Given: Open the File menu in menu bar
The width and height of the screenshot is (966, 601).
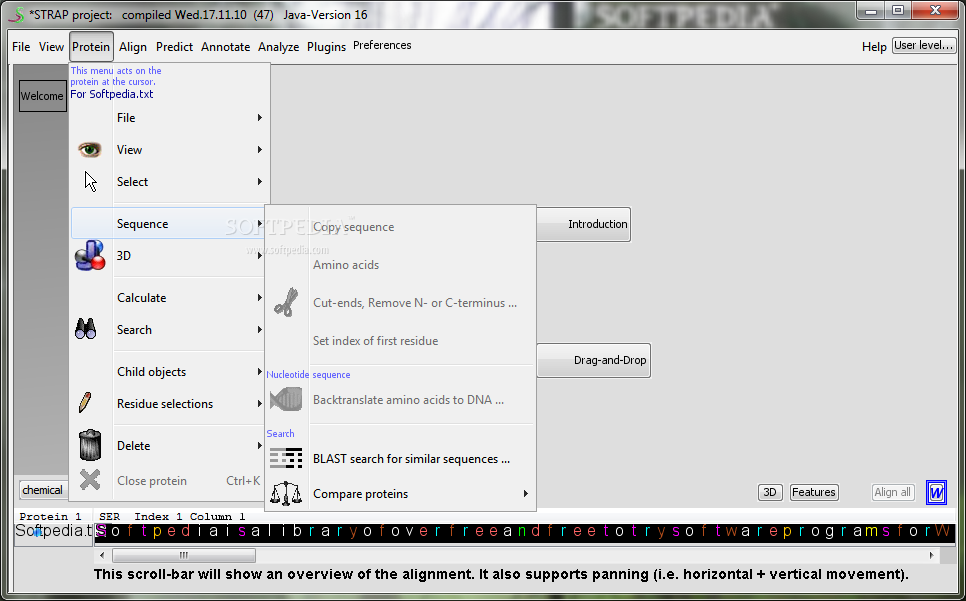Looking at the screenshot, I should point(21,47).
